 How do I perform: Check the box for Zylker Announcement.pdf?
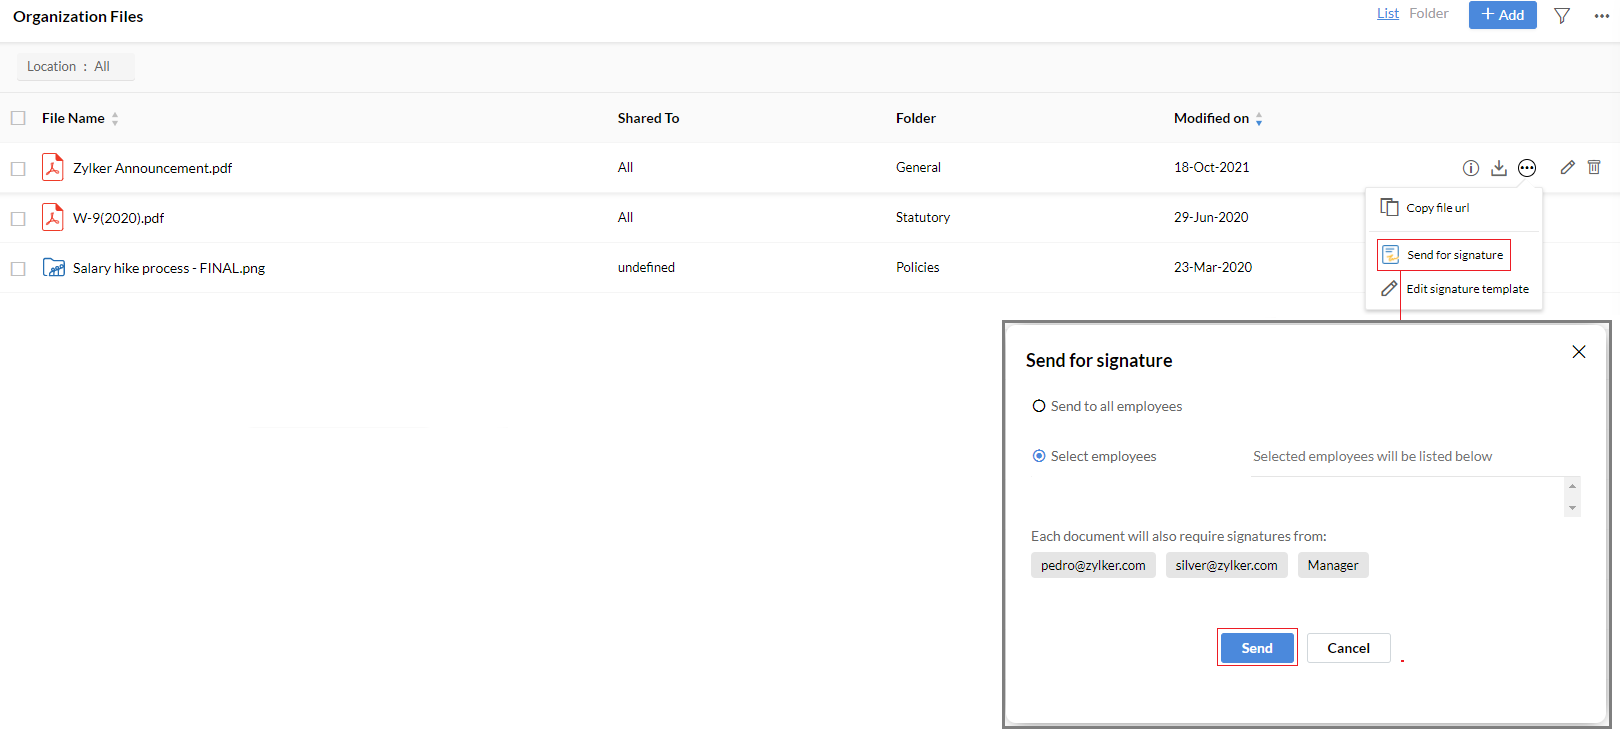pyautogui.click(x=18, y=168)
